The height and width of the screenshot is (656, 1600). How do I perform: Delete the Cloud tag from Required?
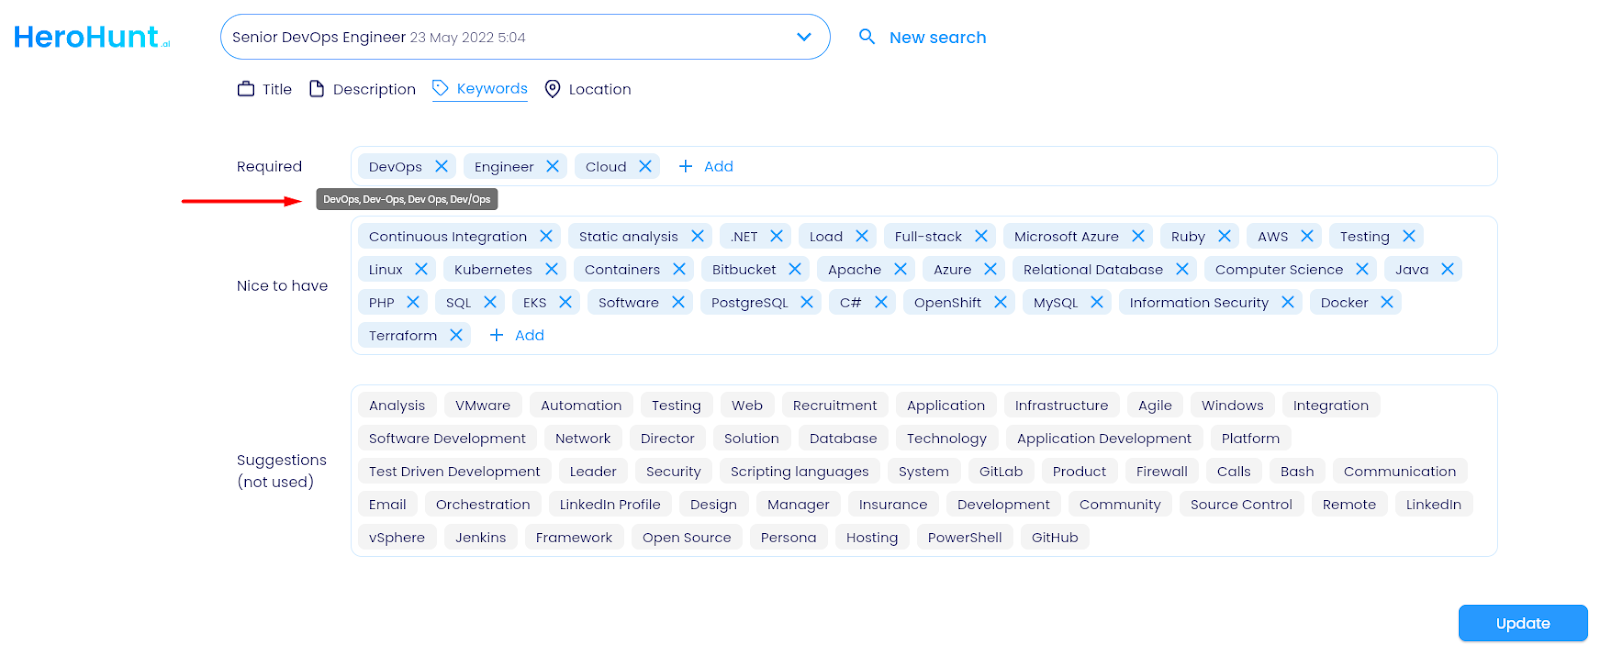click(x=645, y=166)
